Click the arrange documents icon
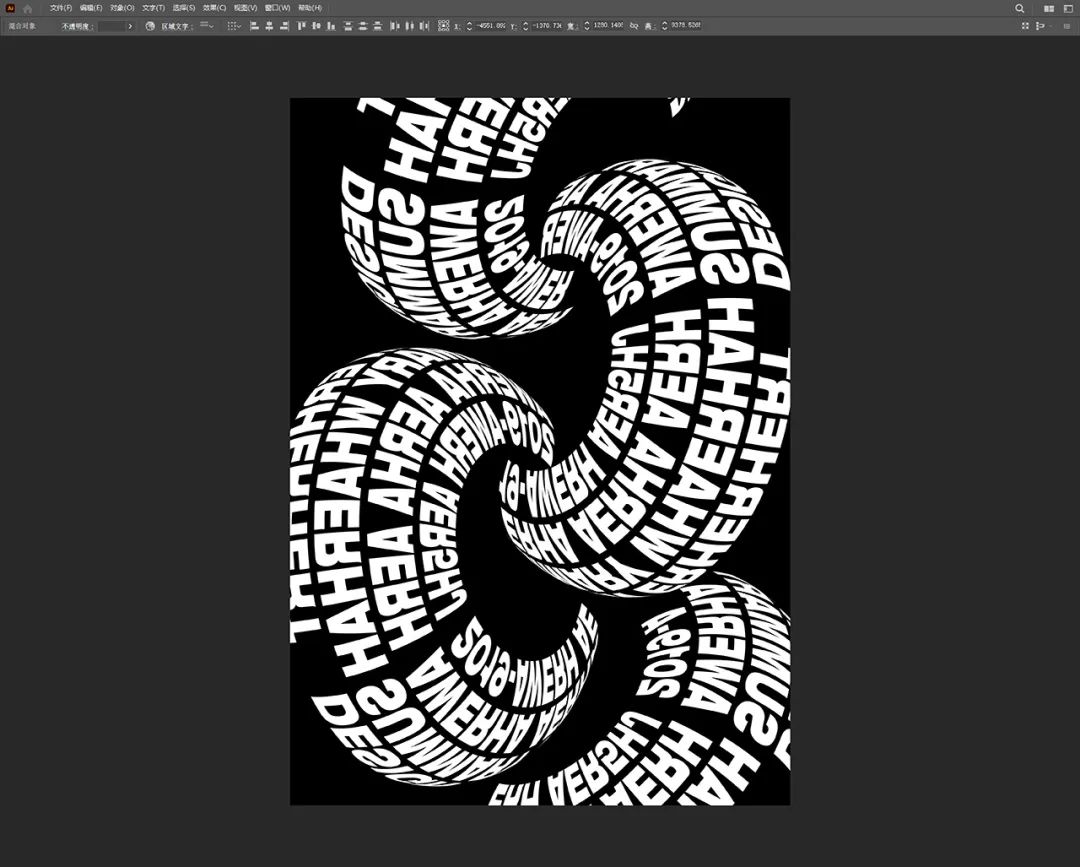Image resolution: width=1080 pixels, height=867 pixels. pos(1049,8)
